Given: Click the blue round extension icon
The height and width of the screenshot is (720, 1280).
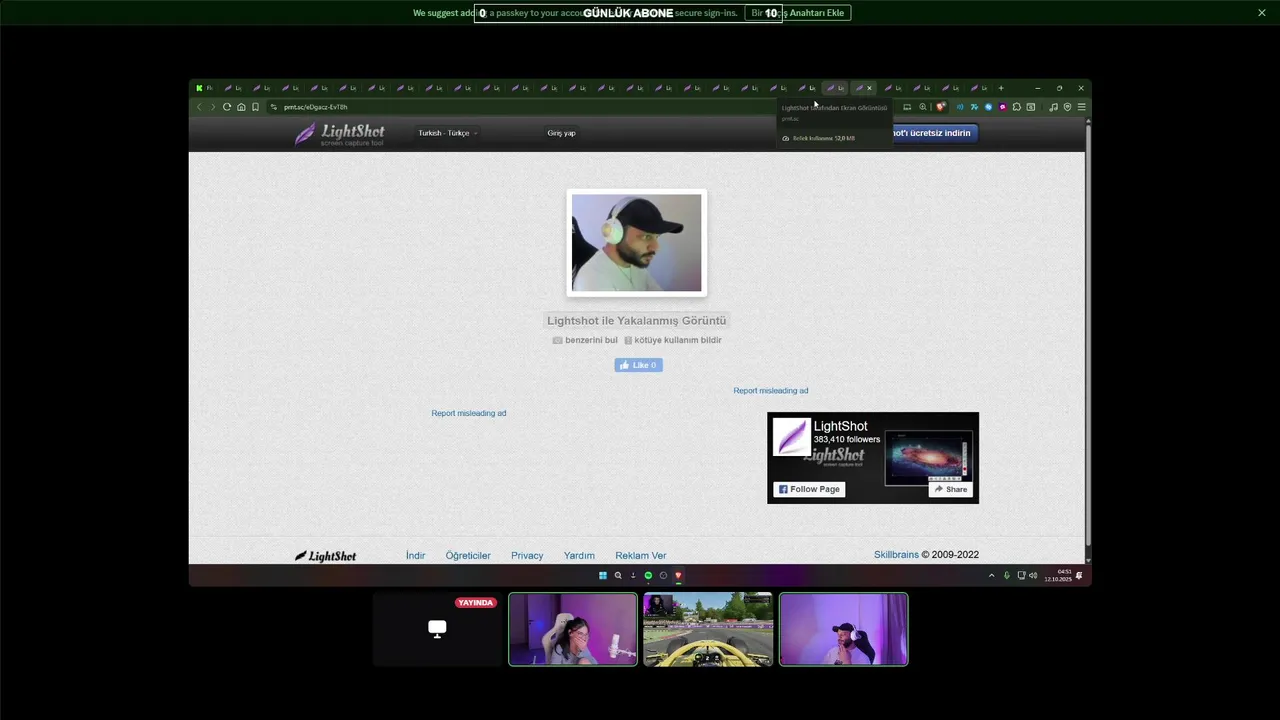Looking at the screenshot, I should (x=988, y=107).
